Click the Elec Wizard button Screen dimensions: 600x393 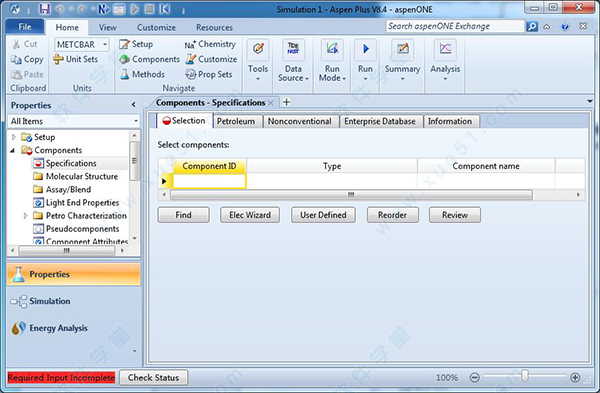250,215
